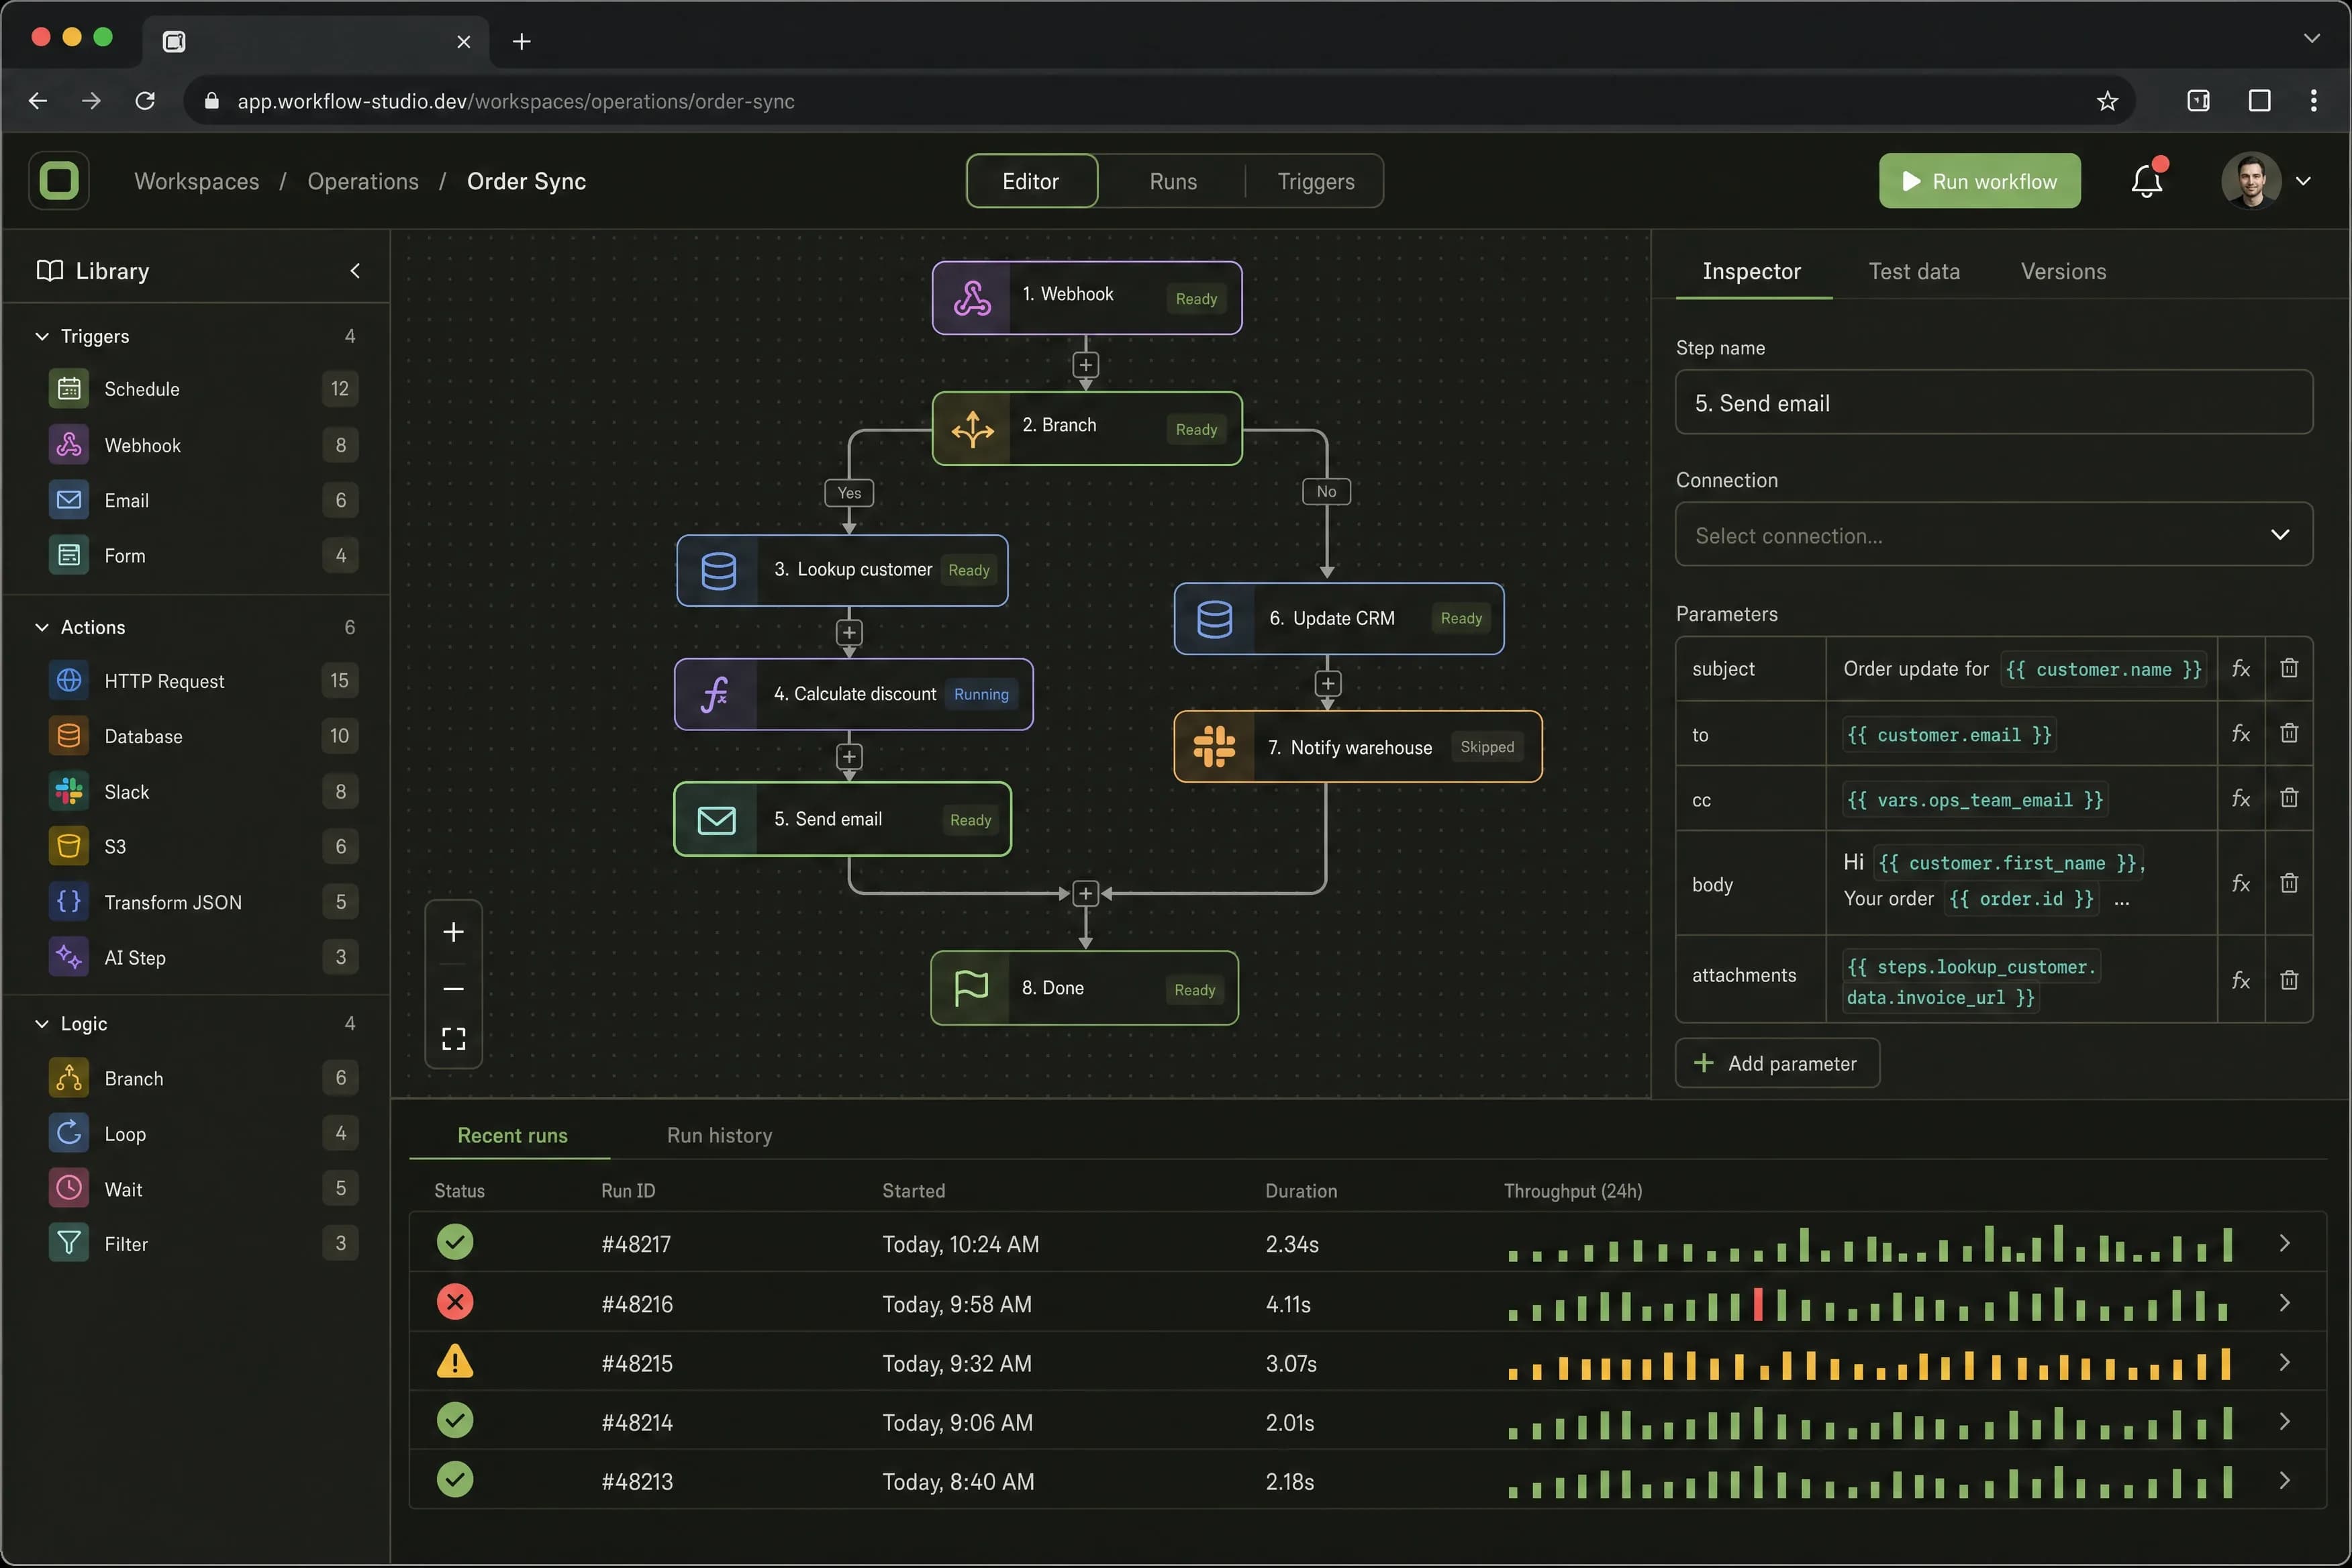The image size is (2352, 1568).
Task: Click the canvas zoom out minus icon
Action: [x=453, y=988]
